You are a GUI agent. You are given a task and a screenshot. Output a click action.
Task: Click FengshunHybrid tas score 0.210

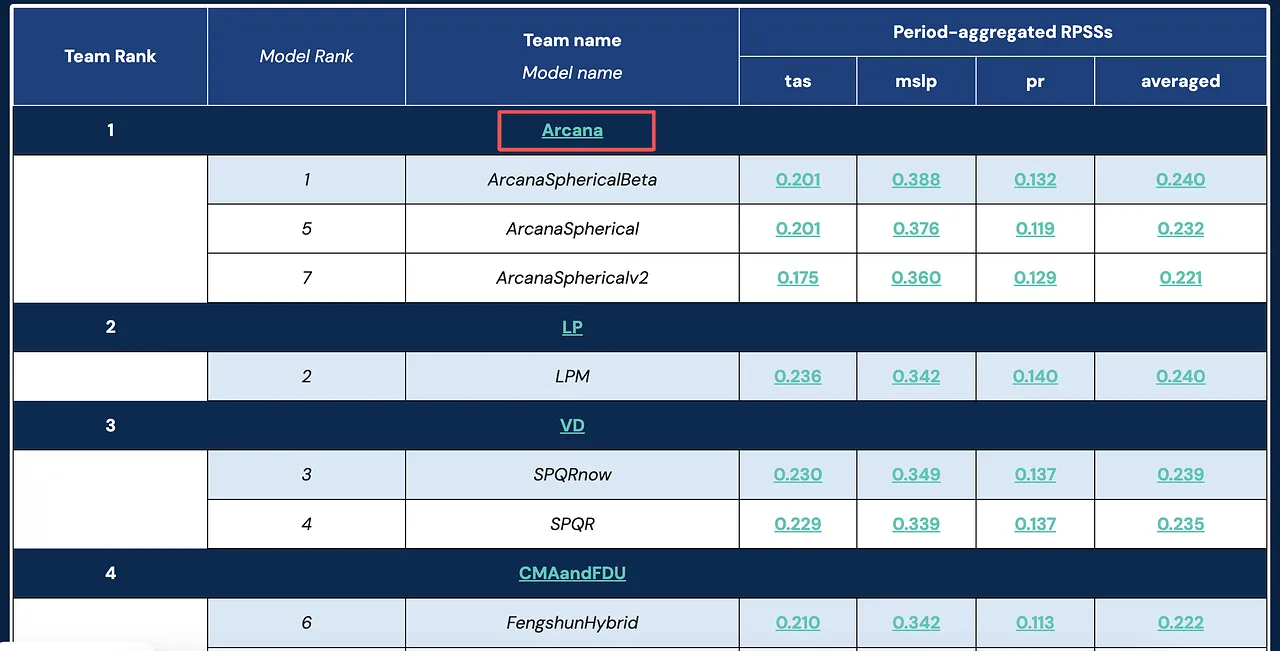pos(798,623)
